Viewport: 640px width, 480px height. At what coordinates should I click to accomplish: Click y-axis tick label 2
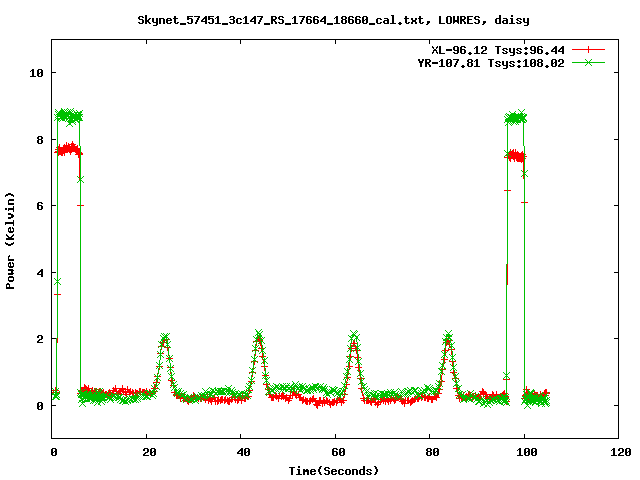(x=40, y=339)
